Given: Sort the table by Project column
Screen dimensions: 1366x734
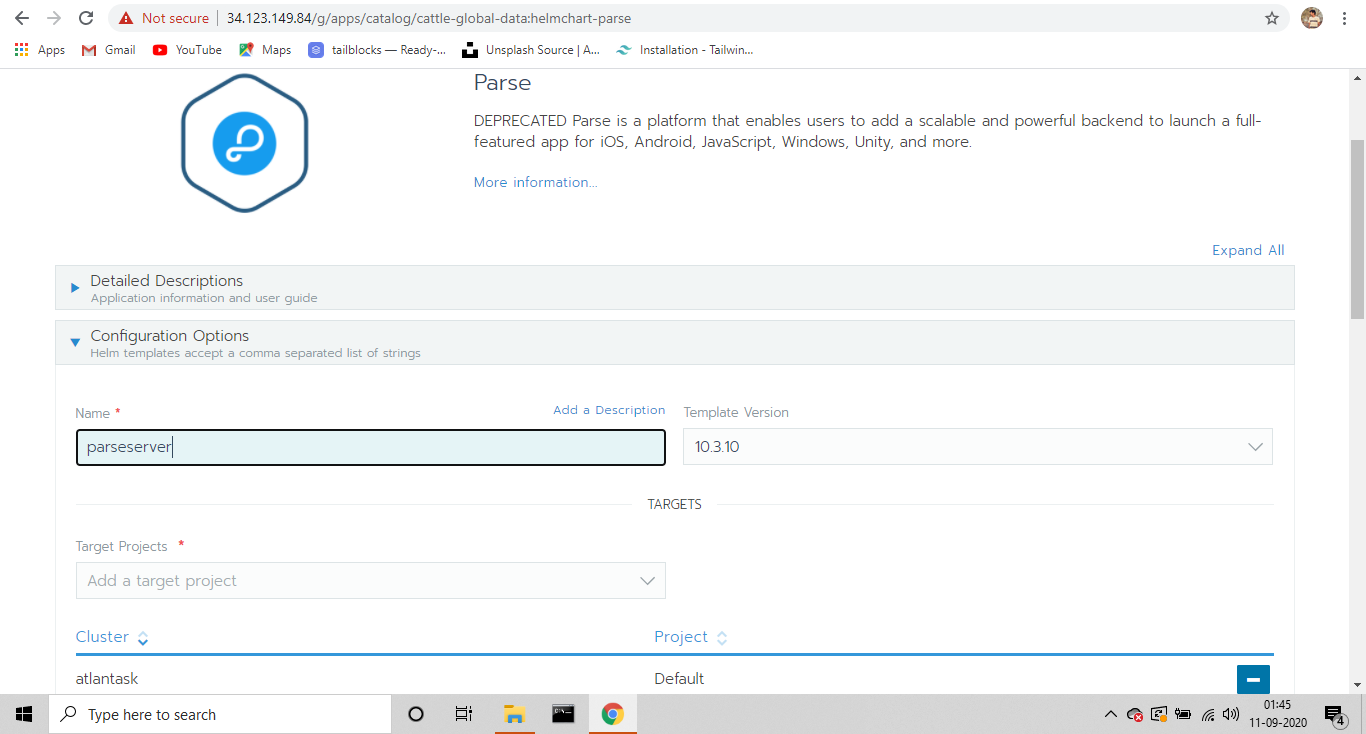Looking at the screenshot, I should (x=691, y=637).
